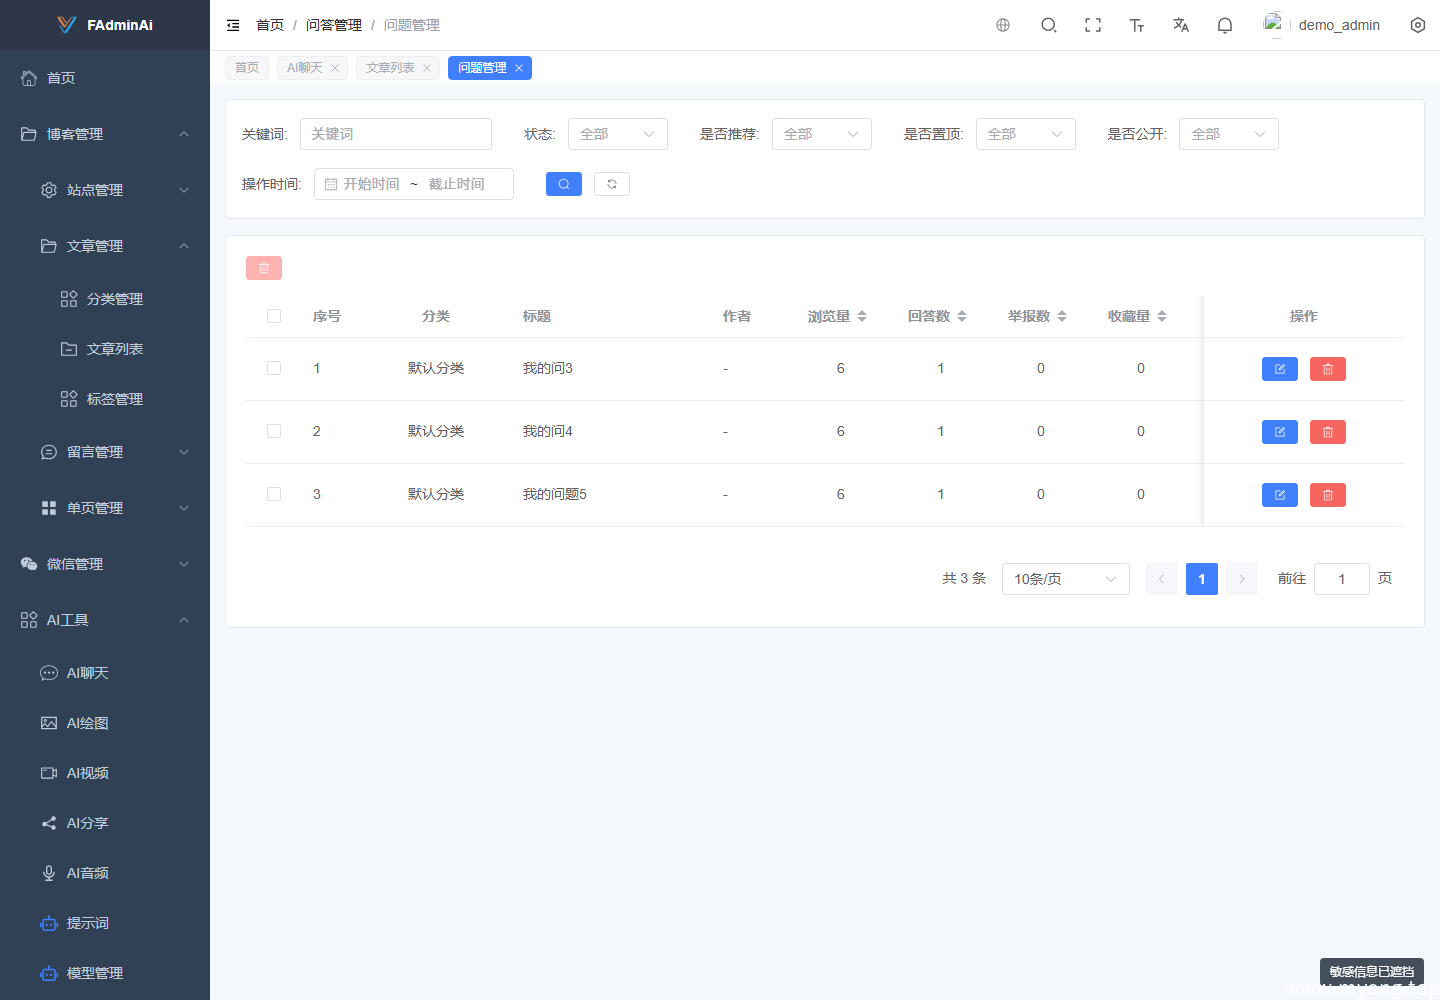Collapse the AI工具 sidebar menu
Viewport: 1440px width, 1000px height.
pyautogui.click(x=105, y=620)
